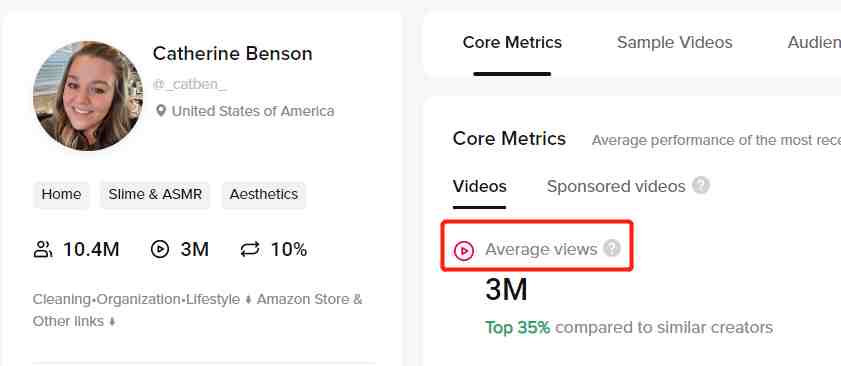Click the followers icon beside 10.4M

(x=43, y=250)
